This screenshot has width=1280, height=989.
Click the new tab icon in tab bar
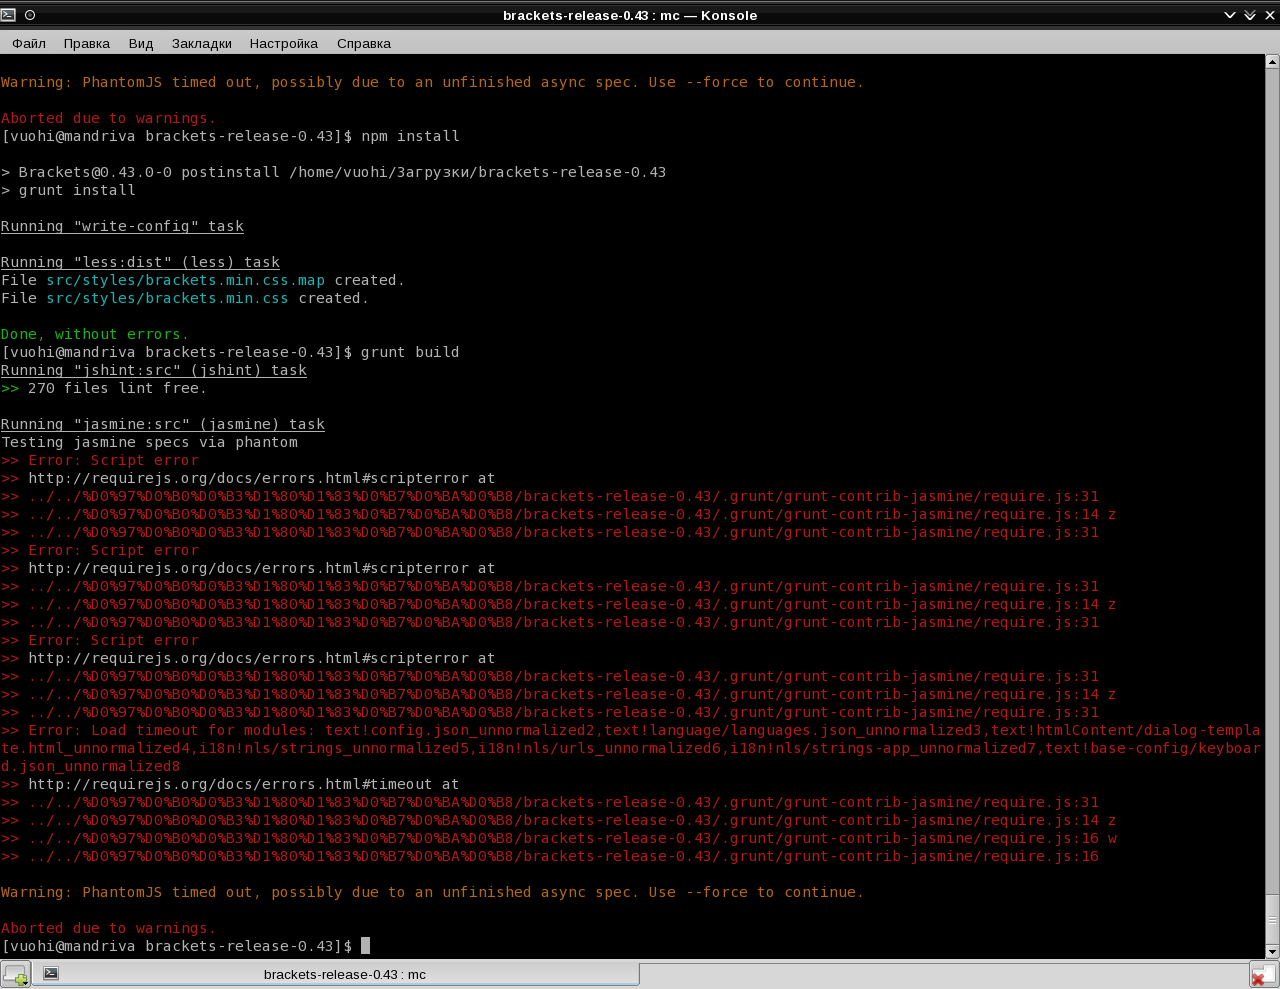pos(16,974)
